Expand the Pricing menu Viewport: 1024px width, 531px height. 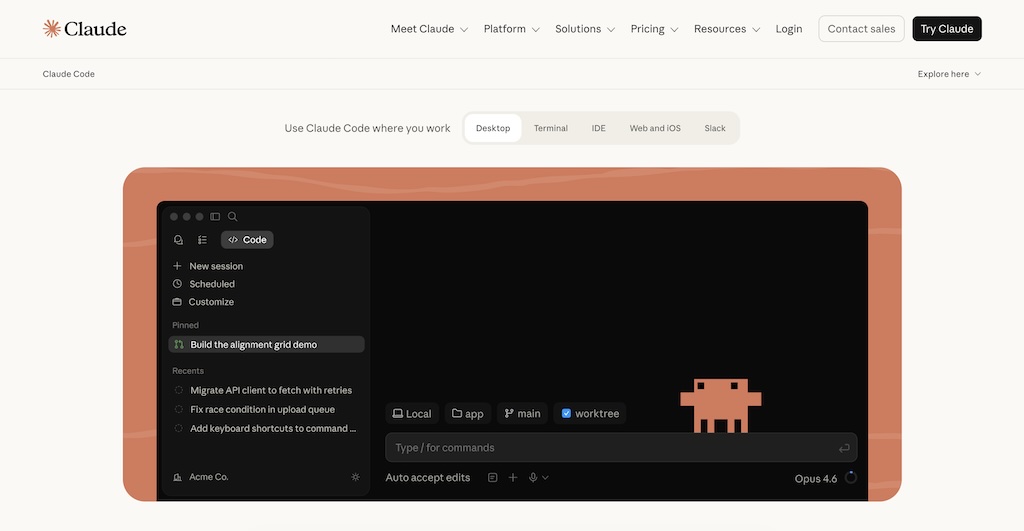654,29
